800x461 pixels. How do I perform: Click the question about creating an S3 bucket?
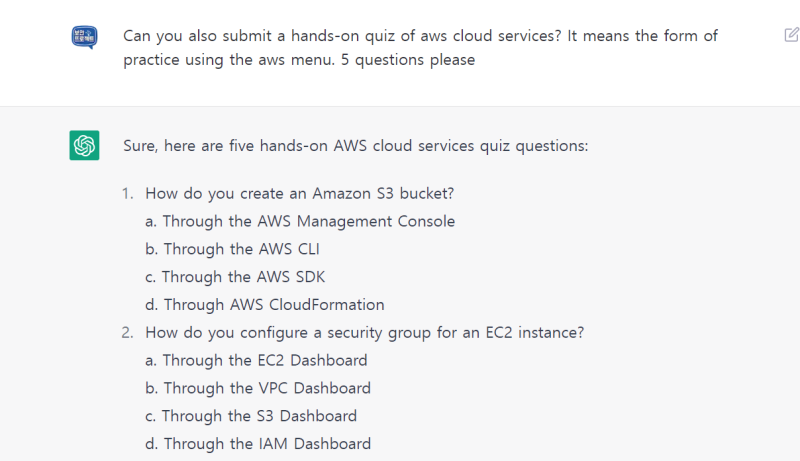pyautogui.click(x=306, y=193)
